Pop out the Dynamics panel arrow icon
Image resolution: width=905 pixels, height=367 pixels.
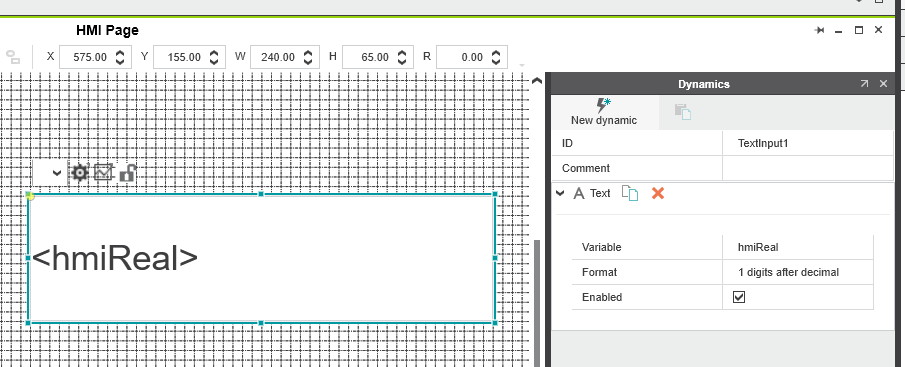pyautogui.click(x=864, y=84)
